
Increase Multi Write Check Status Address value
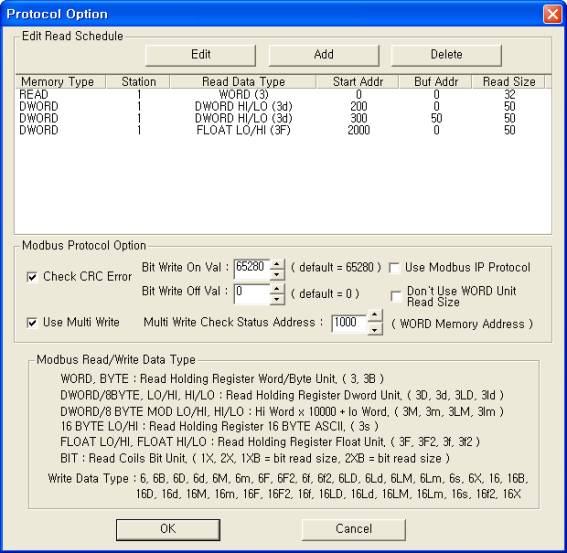click(375, 315)
